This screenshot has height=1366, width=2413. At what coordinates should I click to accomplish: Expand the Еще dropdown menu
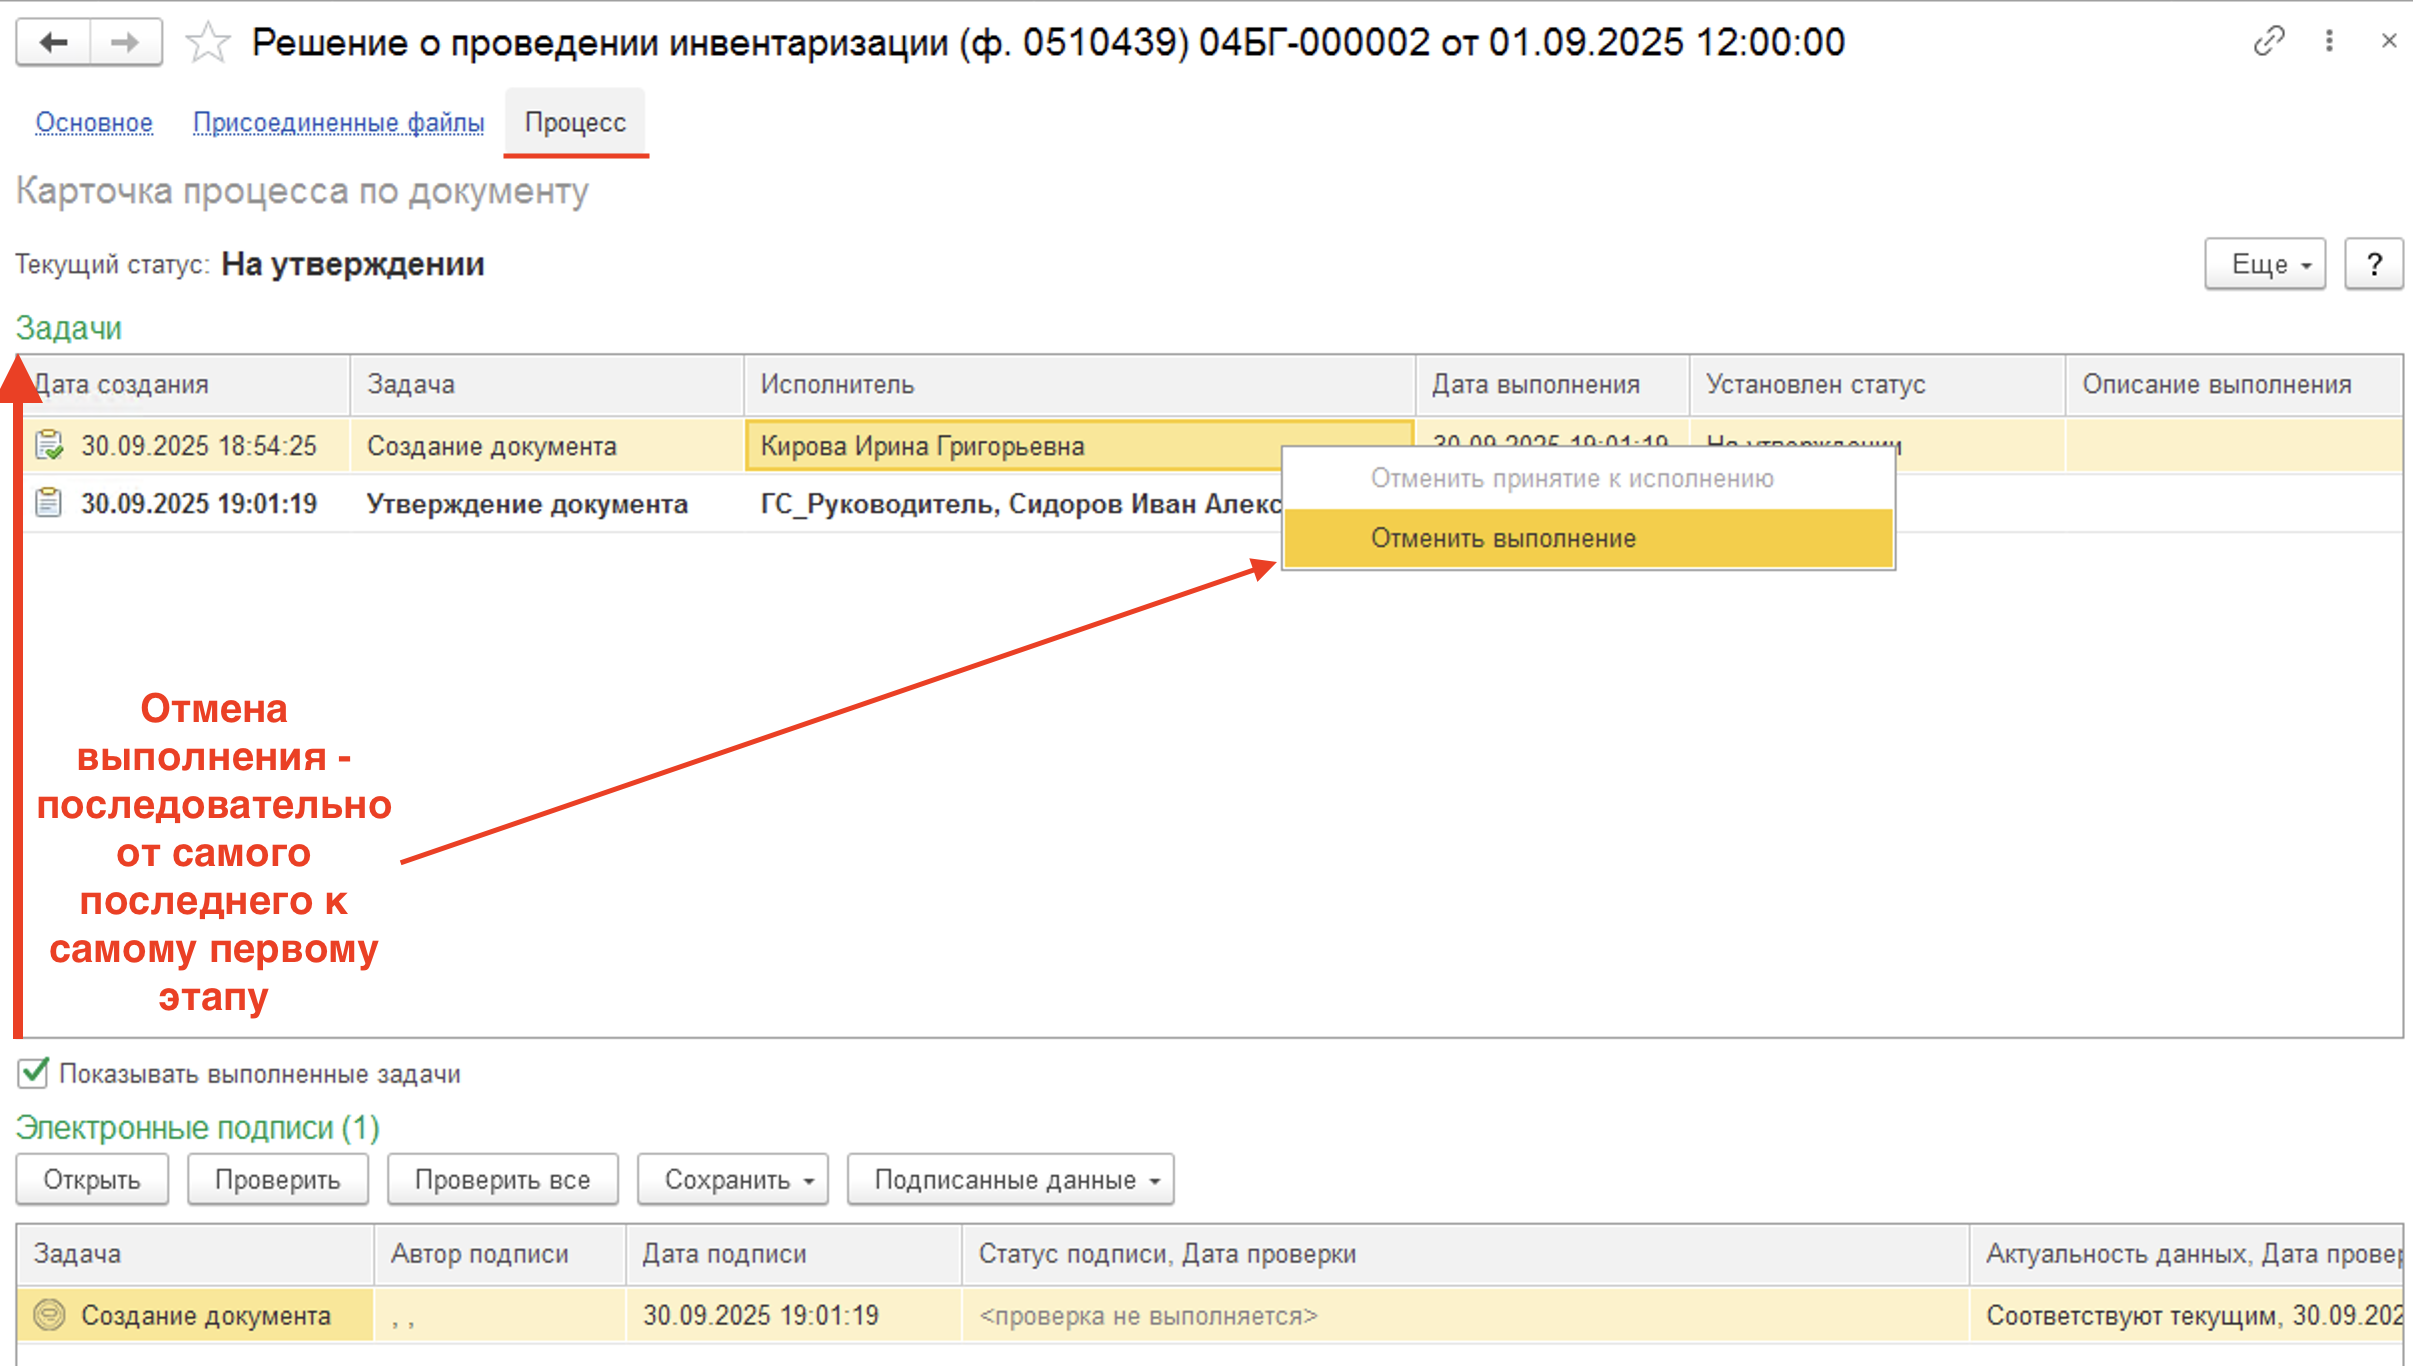(x=2264, y=264)
